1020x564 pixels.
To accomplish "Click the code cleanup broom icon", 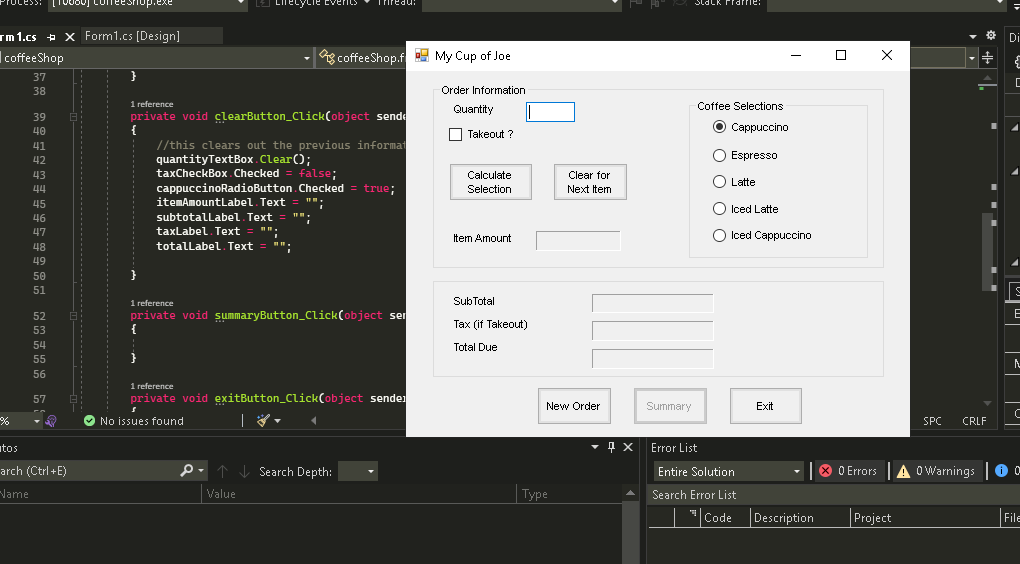I will (263, 420).
